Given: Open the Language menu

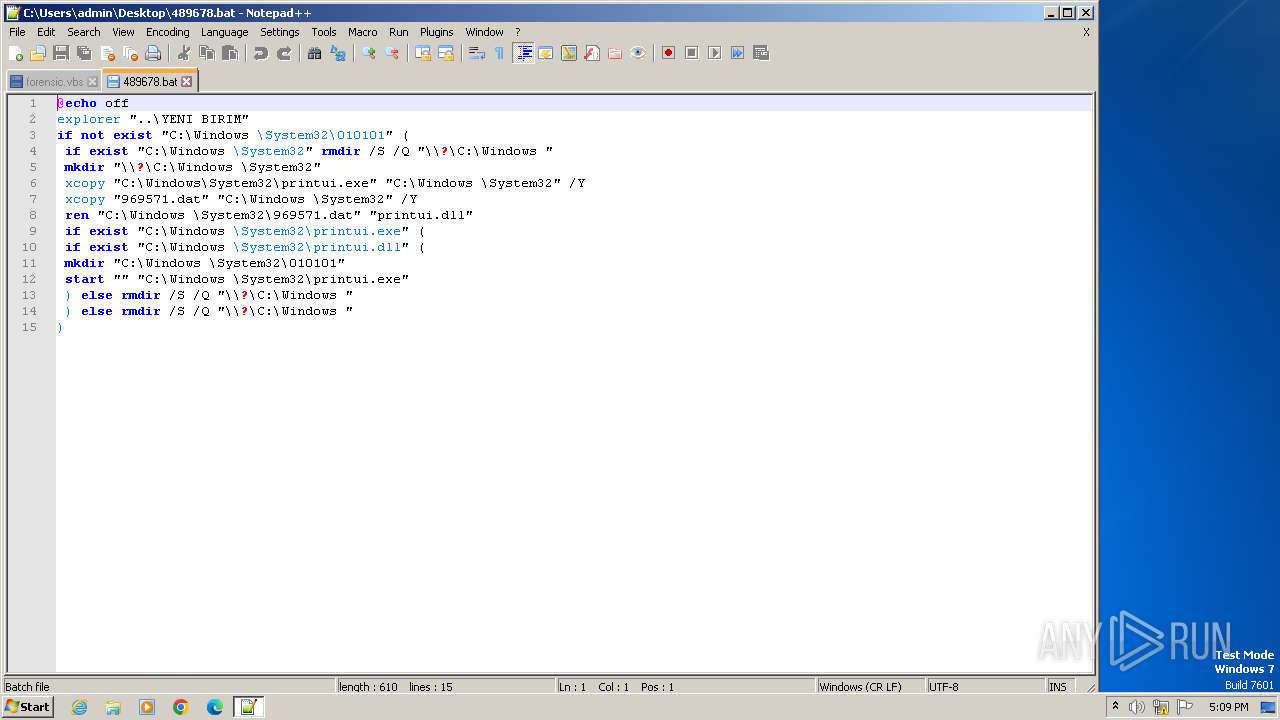Looking at the screenshot, I should [224, 32].
